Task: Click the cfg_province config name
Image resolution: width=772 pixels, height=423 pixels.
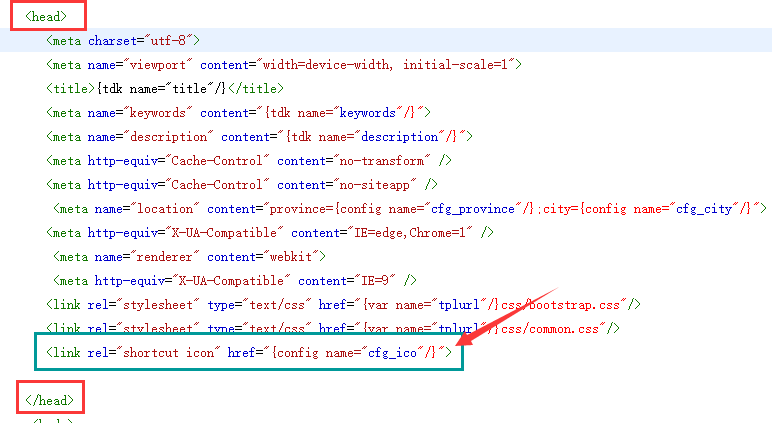Action: coord(487,208)
